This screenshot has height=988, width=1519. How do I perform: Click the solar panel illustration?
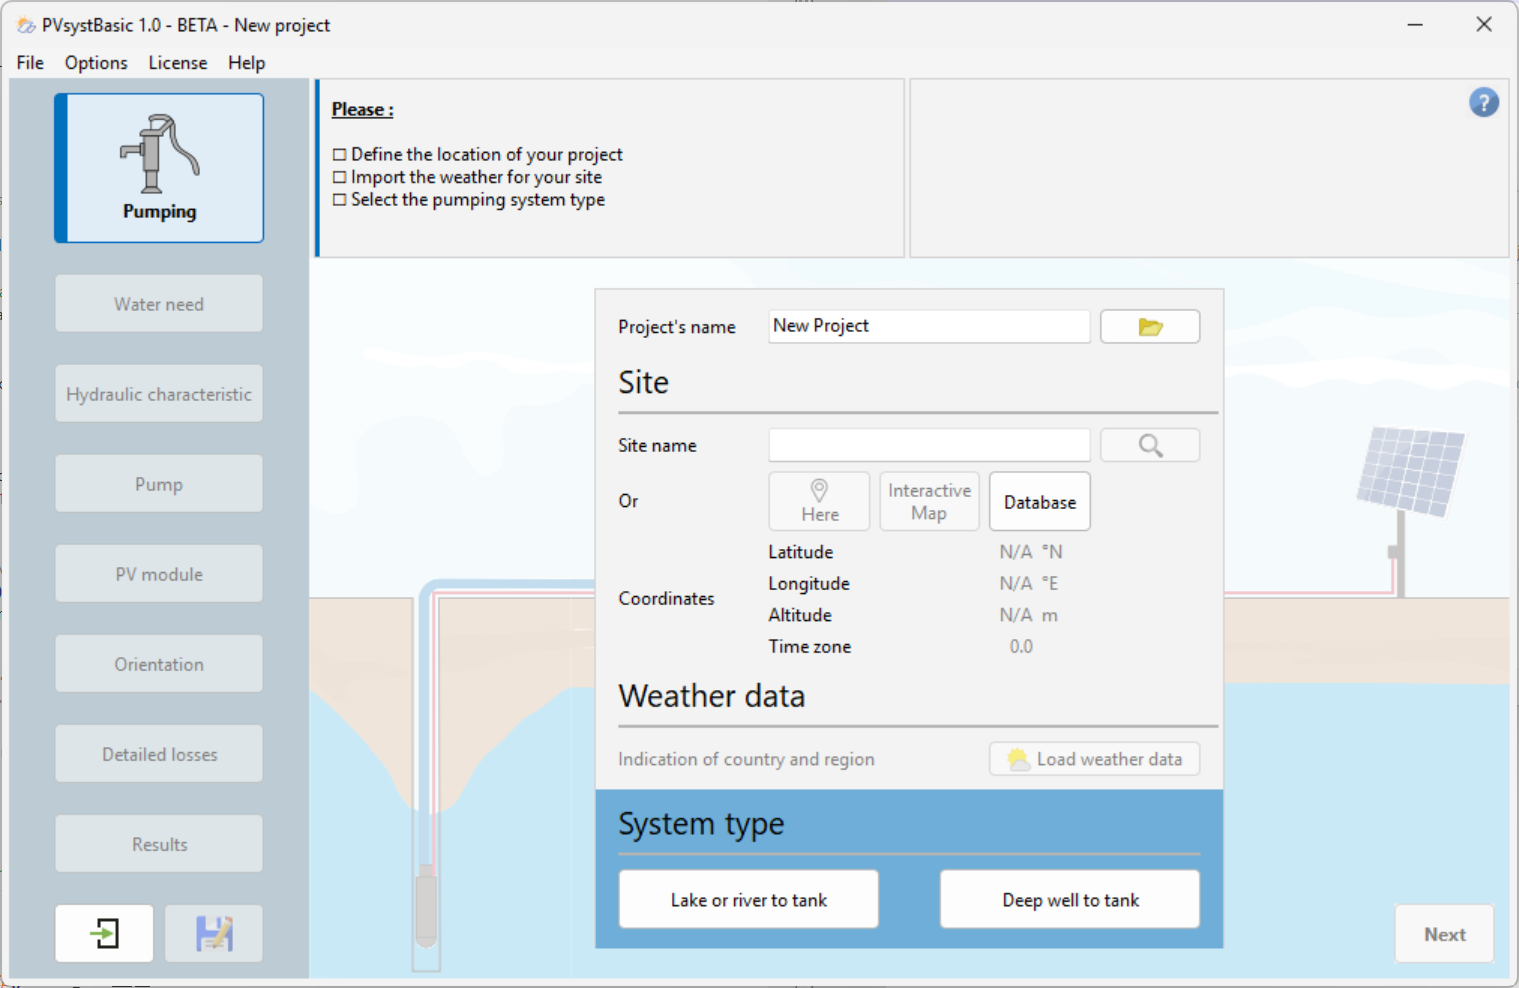[1410, 472]
